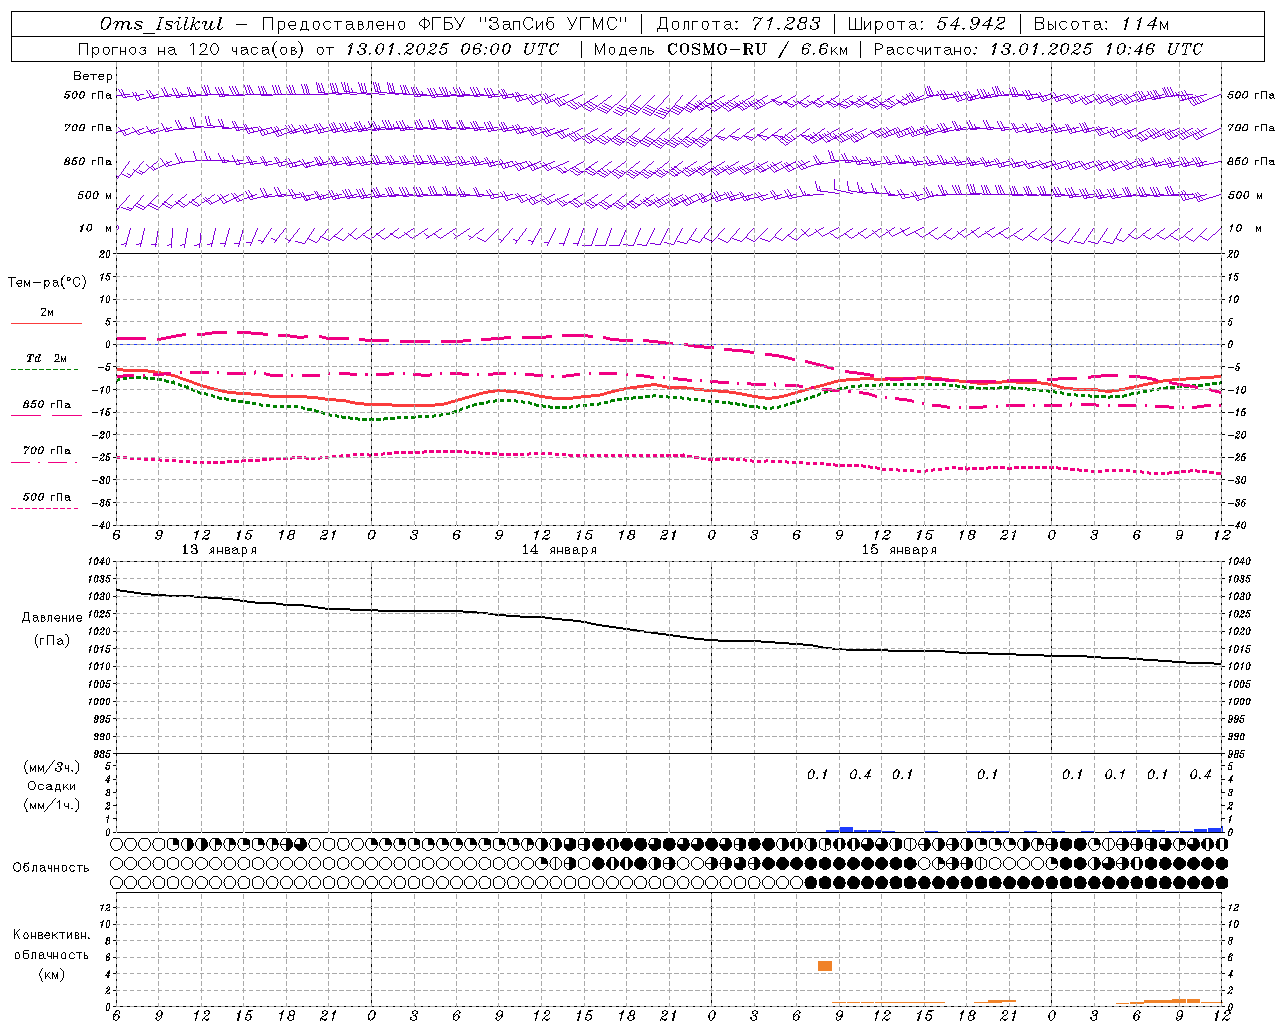This screenshot has height=1024, width=1280.
Task: Click the Ветер section label
Action: coord(92,76)
